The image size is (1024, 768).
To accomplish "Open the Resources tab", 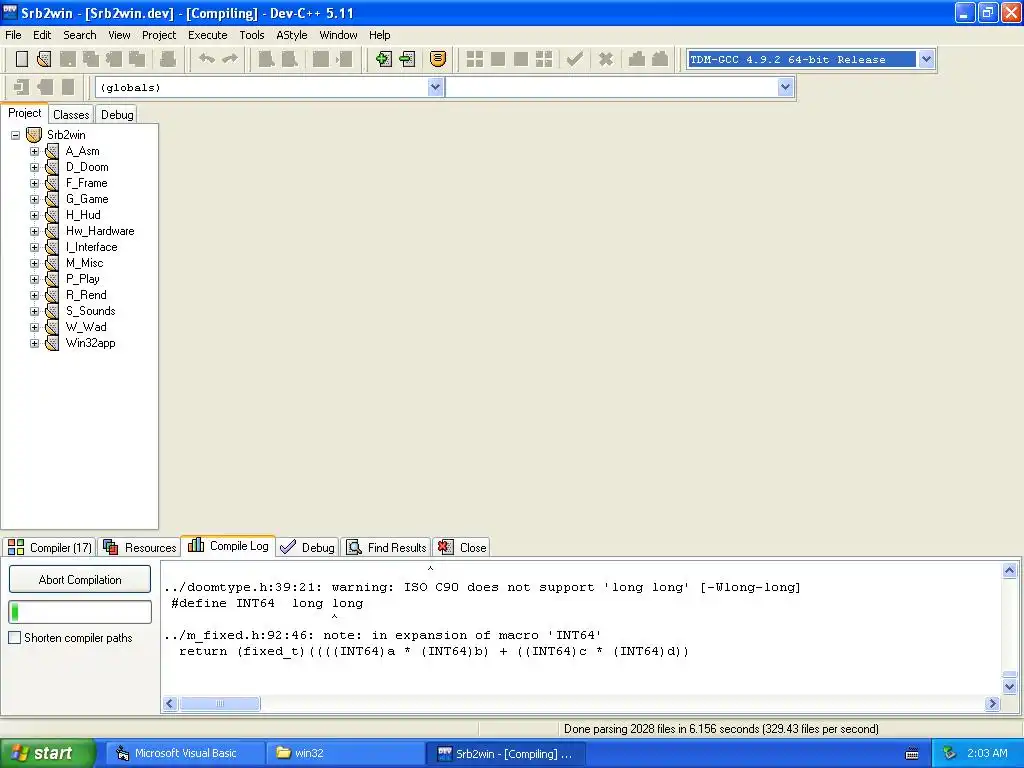I will [140, 547].
